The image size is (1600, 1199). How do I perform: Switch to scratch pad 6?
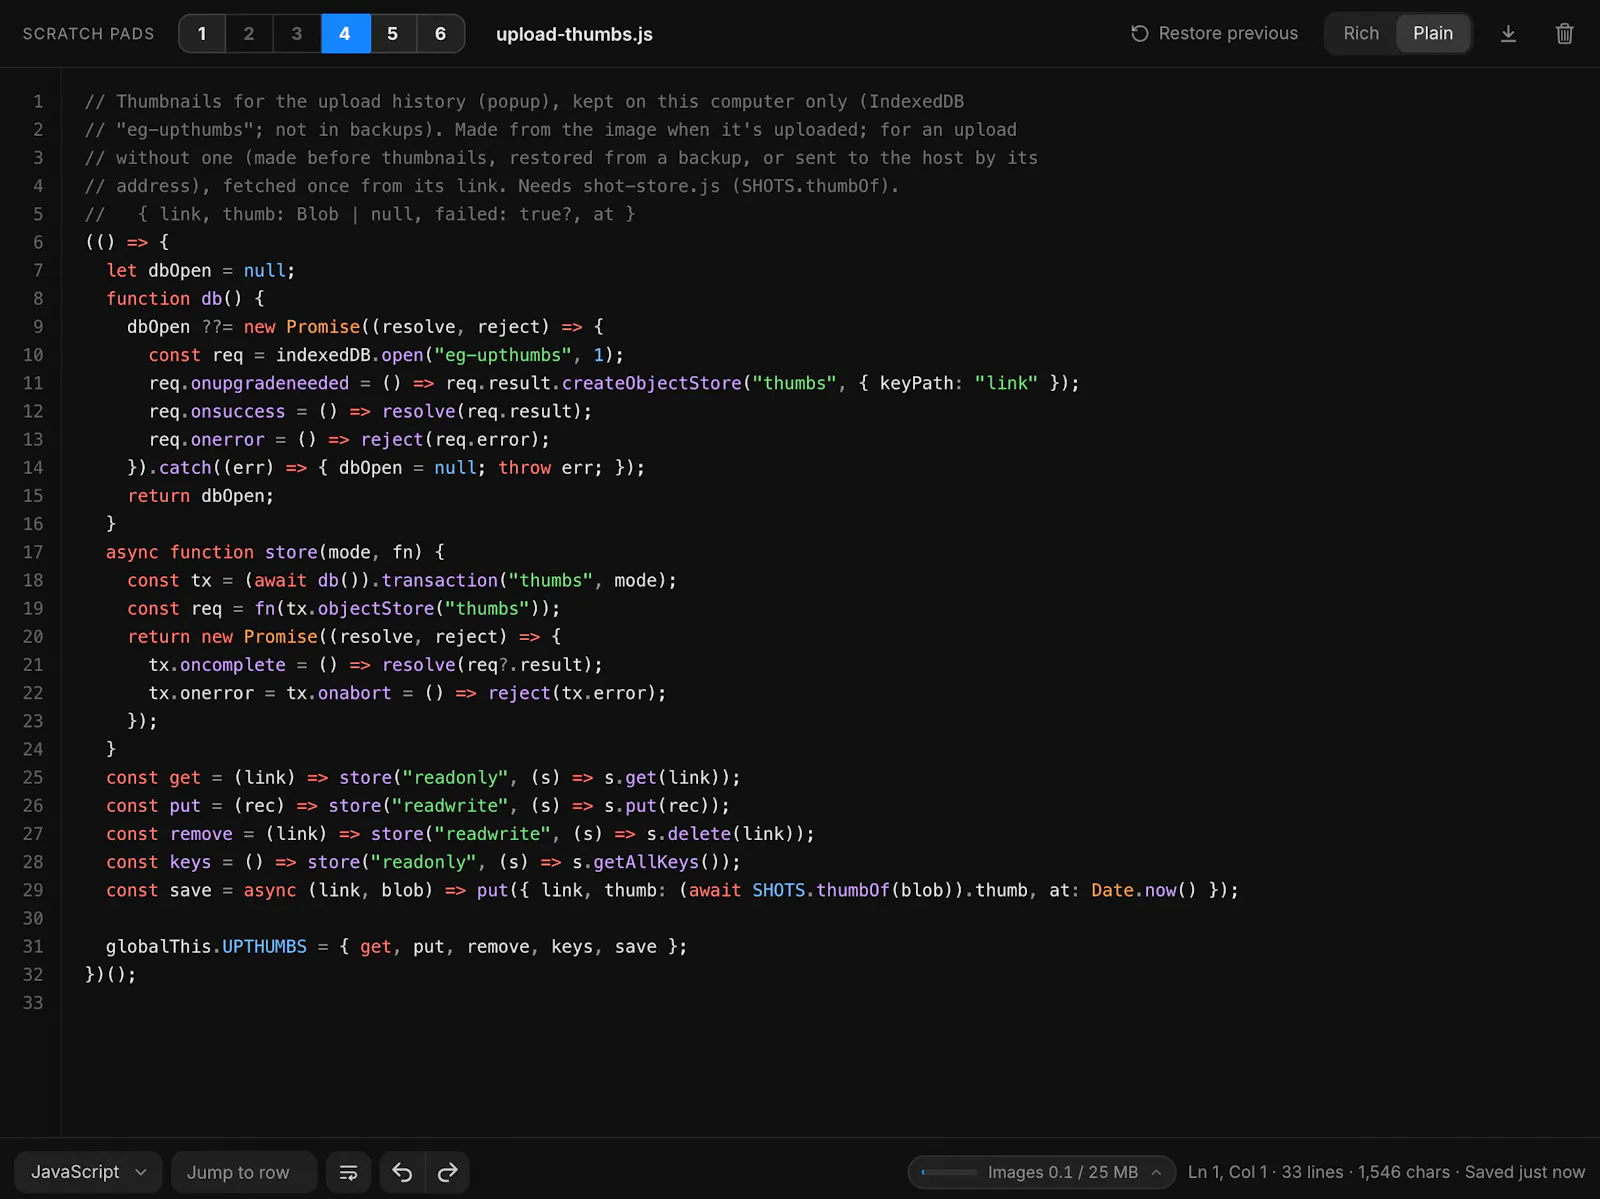pyautogui.click(x=440, y=34)
